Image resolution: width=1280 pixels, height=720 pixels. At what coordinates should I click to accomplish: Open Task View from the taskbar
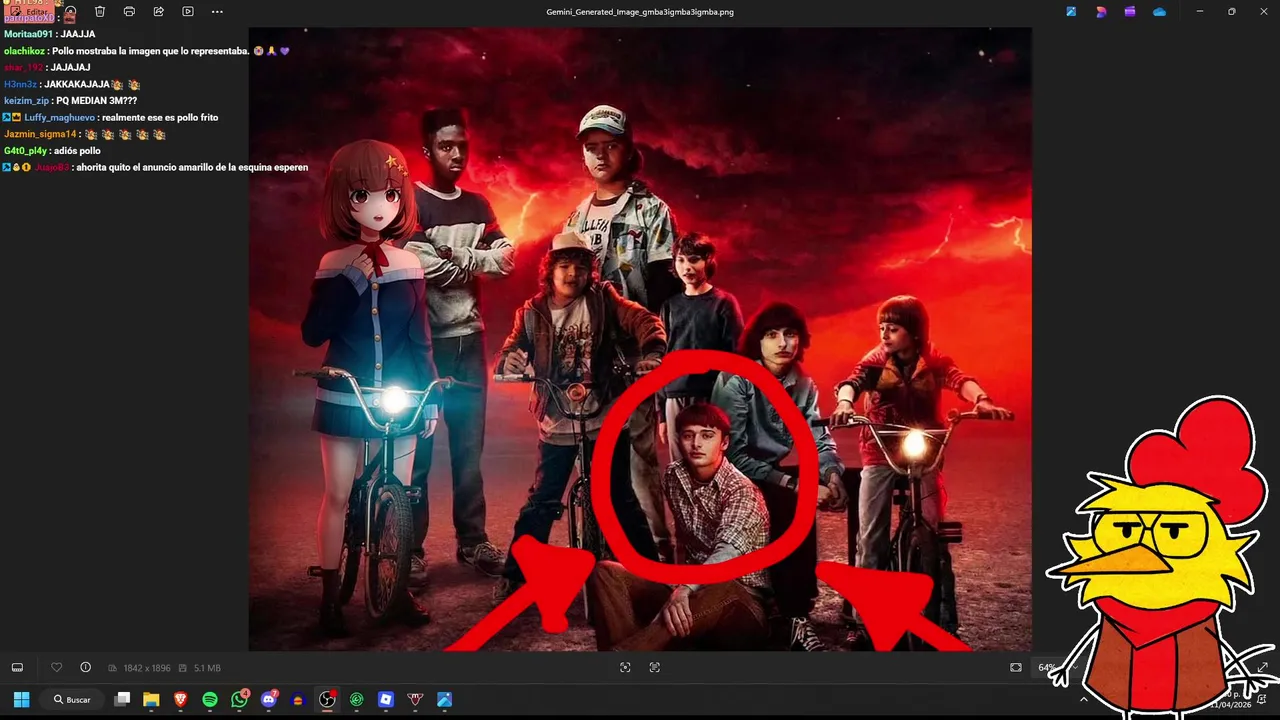pyautogui.click(x=122, y=699)
